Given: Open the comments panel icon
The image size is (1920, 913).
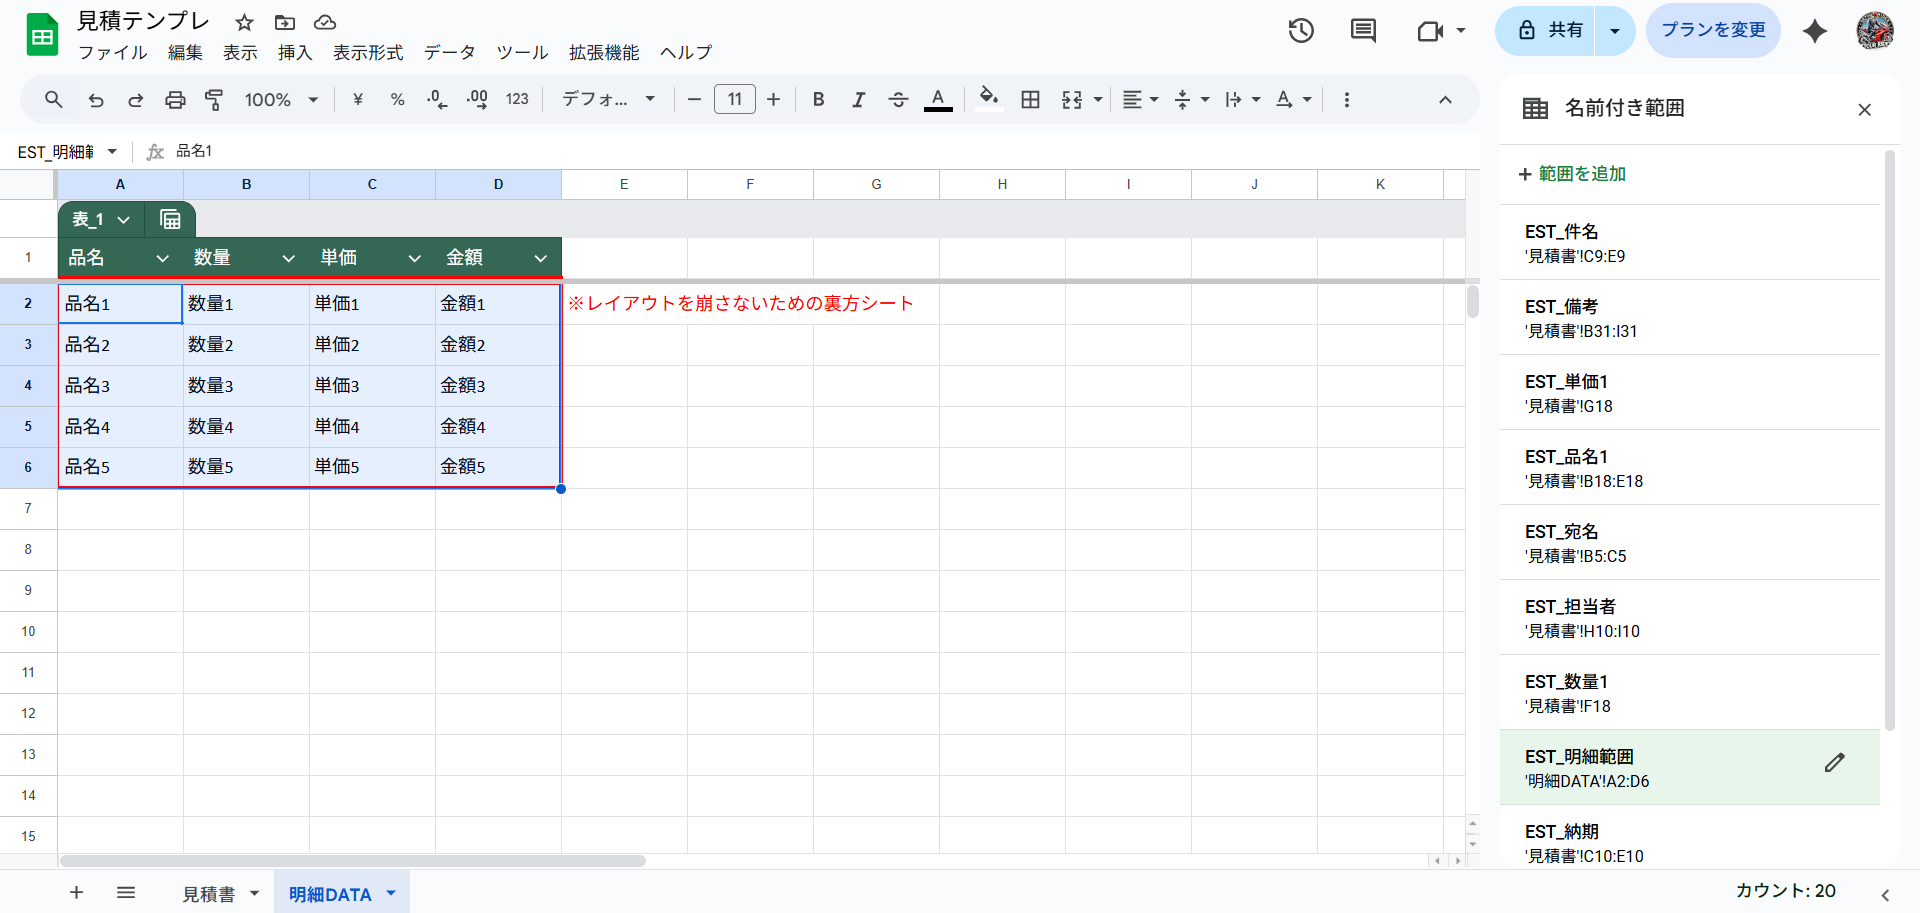Looking at the screenshot, I should coord(1363,31).
